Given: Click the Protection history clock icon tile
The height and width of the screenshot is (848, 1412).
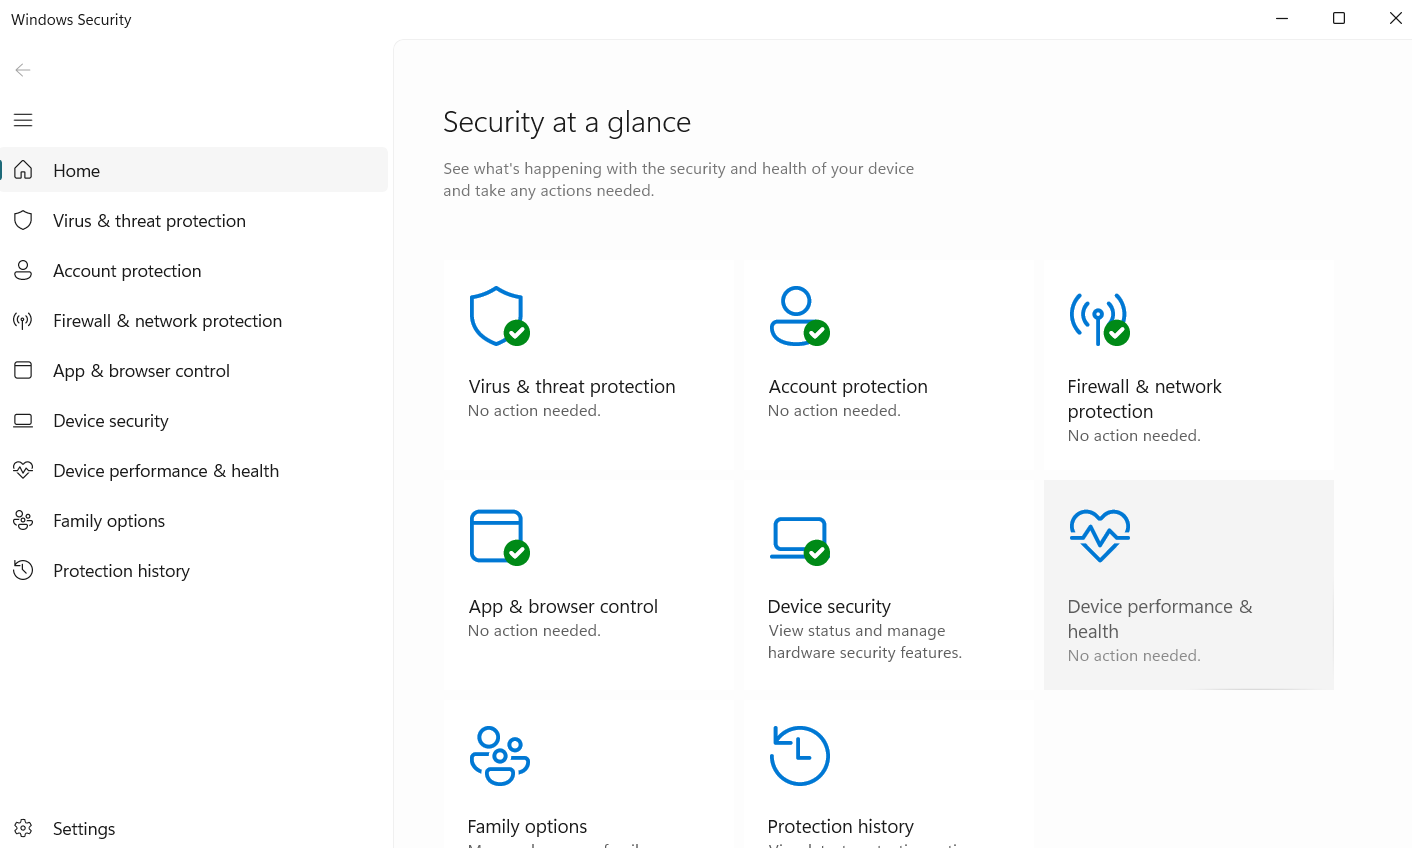Looking at the screenshot, I should click(x=800, y=755).
